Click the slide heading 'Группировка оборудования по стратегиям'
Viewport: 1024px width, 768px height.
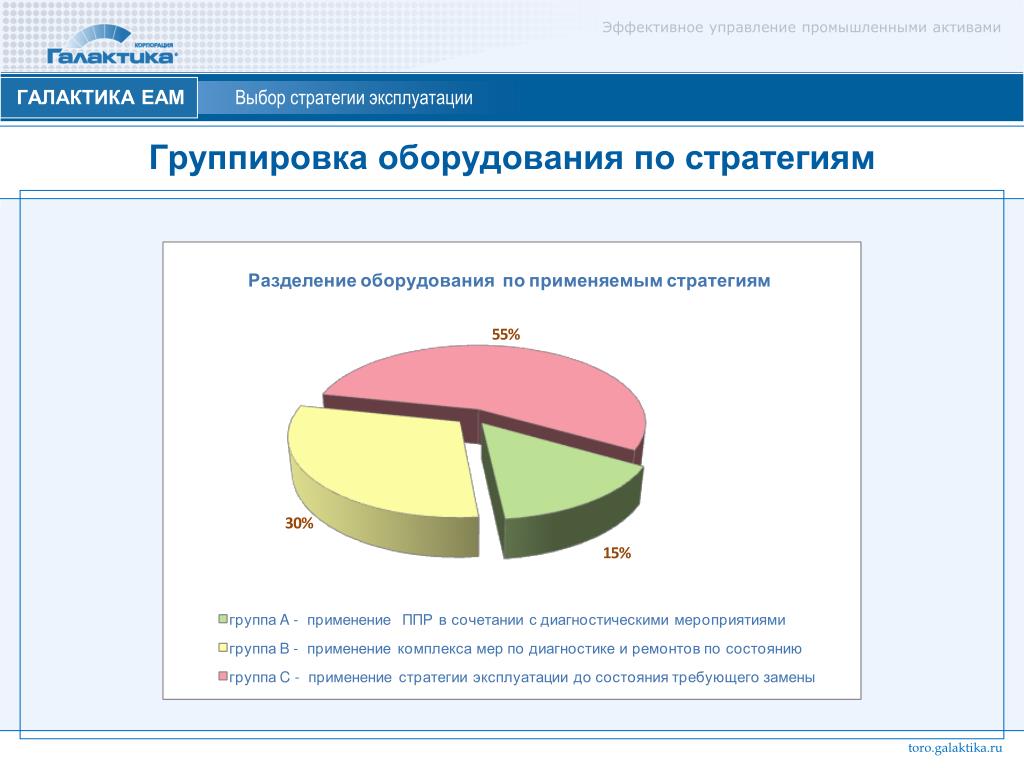coord(511,157)
